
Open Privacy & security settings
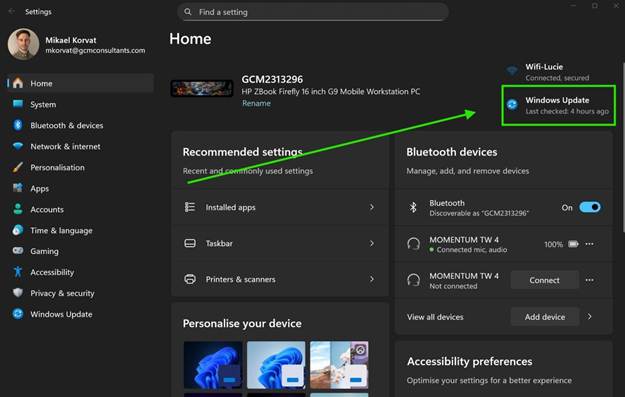[x=80, y=293]
